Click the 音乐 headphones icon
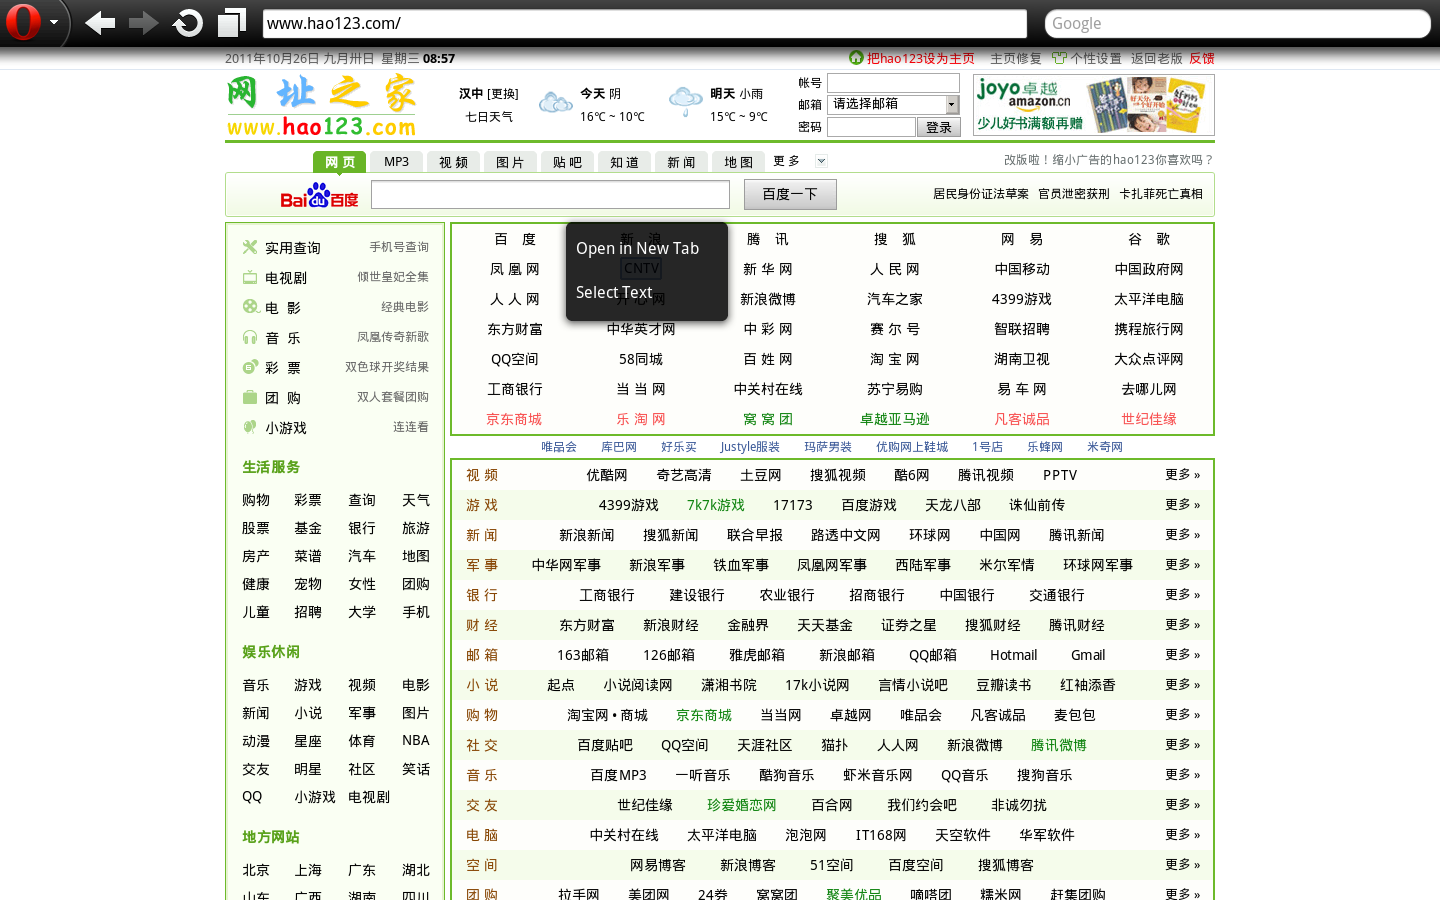The height and width of the screenshot is (900, 1440). click(250, 337)
